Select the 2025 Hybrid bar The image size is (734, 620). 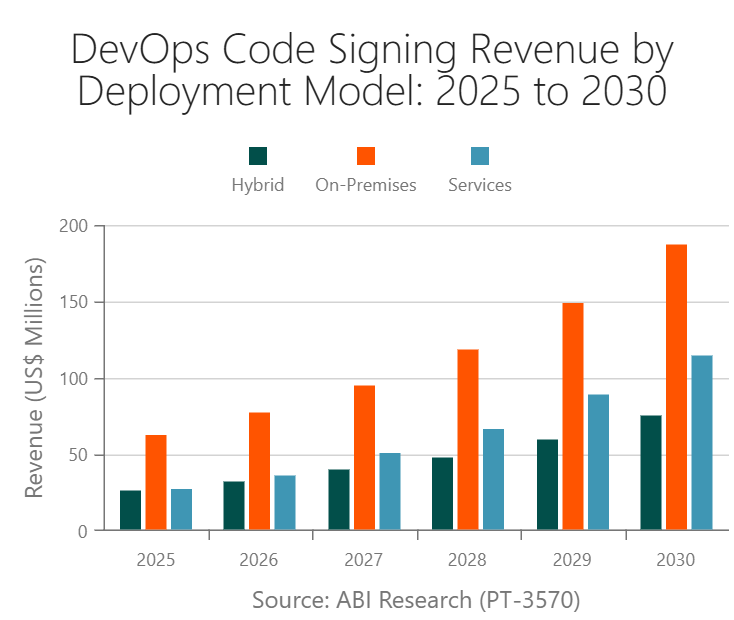click(x=131, y=510)
